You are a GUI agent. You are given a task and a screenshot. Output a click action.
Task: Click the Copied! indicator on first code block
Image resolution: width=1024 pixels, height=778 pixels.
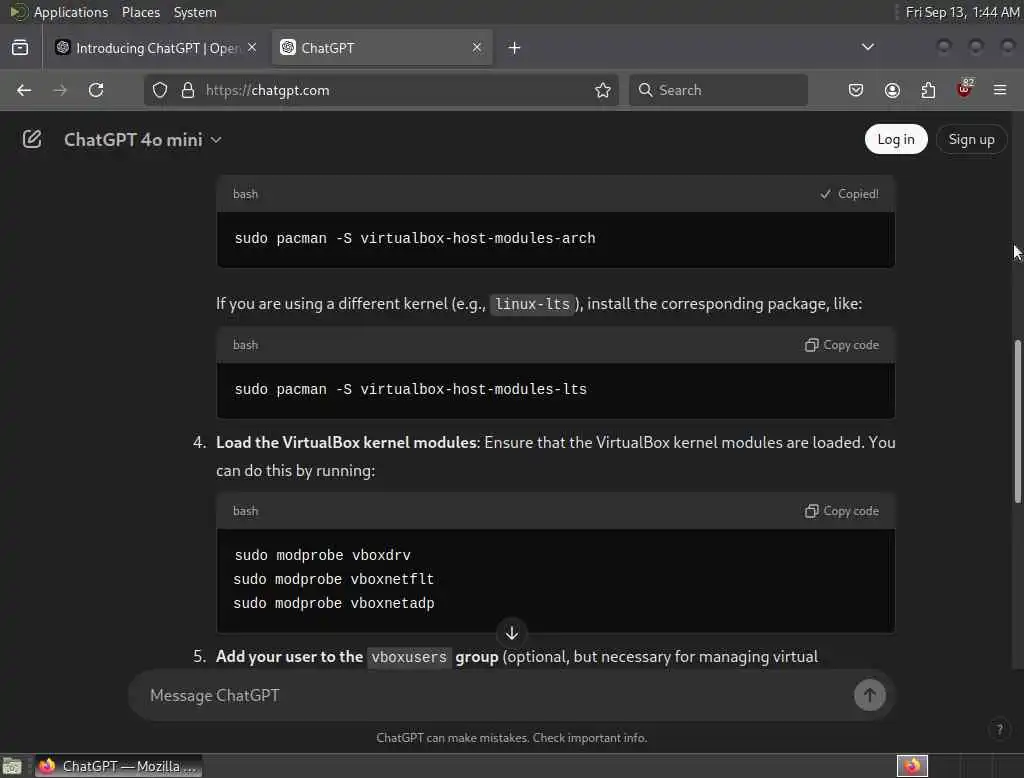[x=849, y=194]
